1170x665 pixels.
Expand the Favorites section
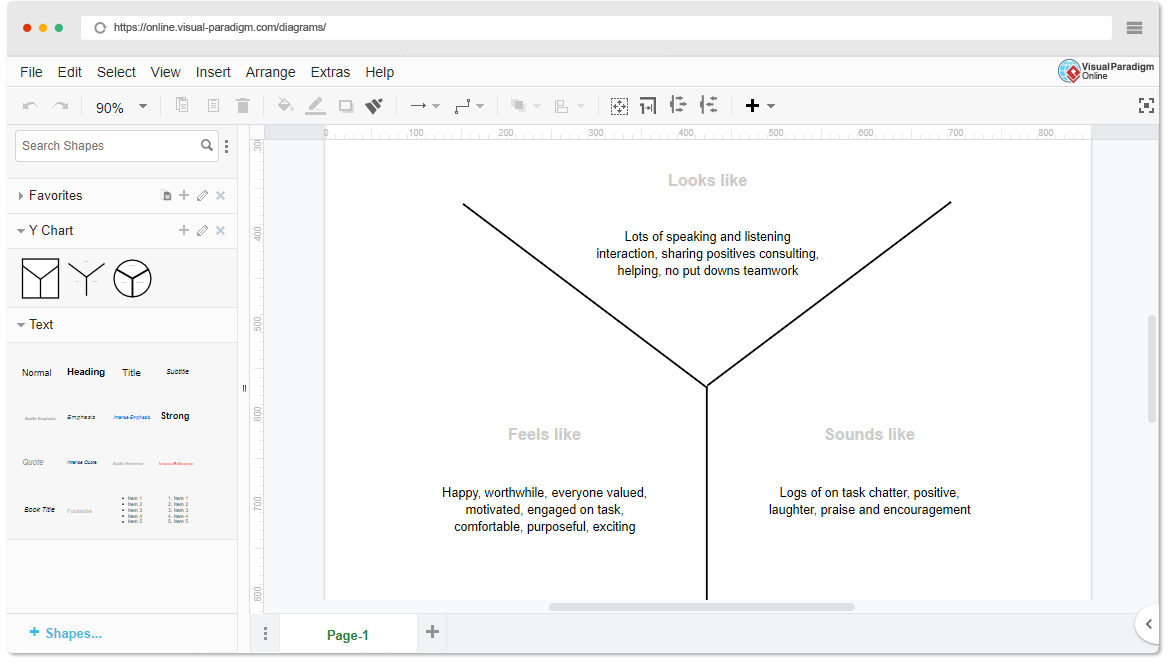pos(20,196)
